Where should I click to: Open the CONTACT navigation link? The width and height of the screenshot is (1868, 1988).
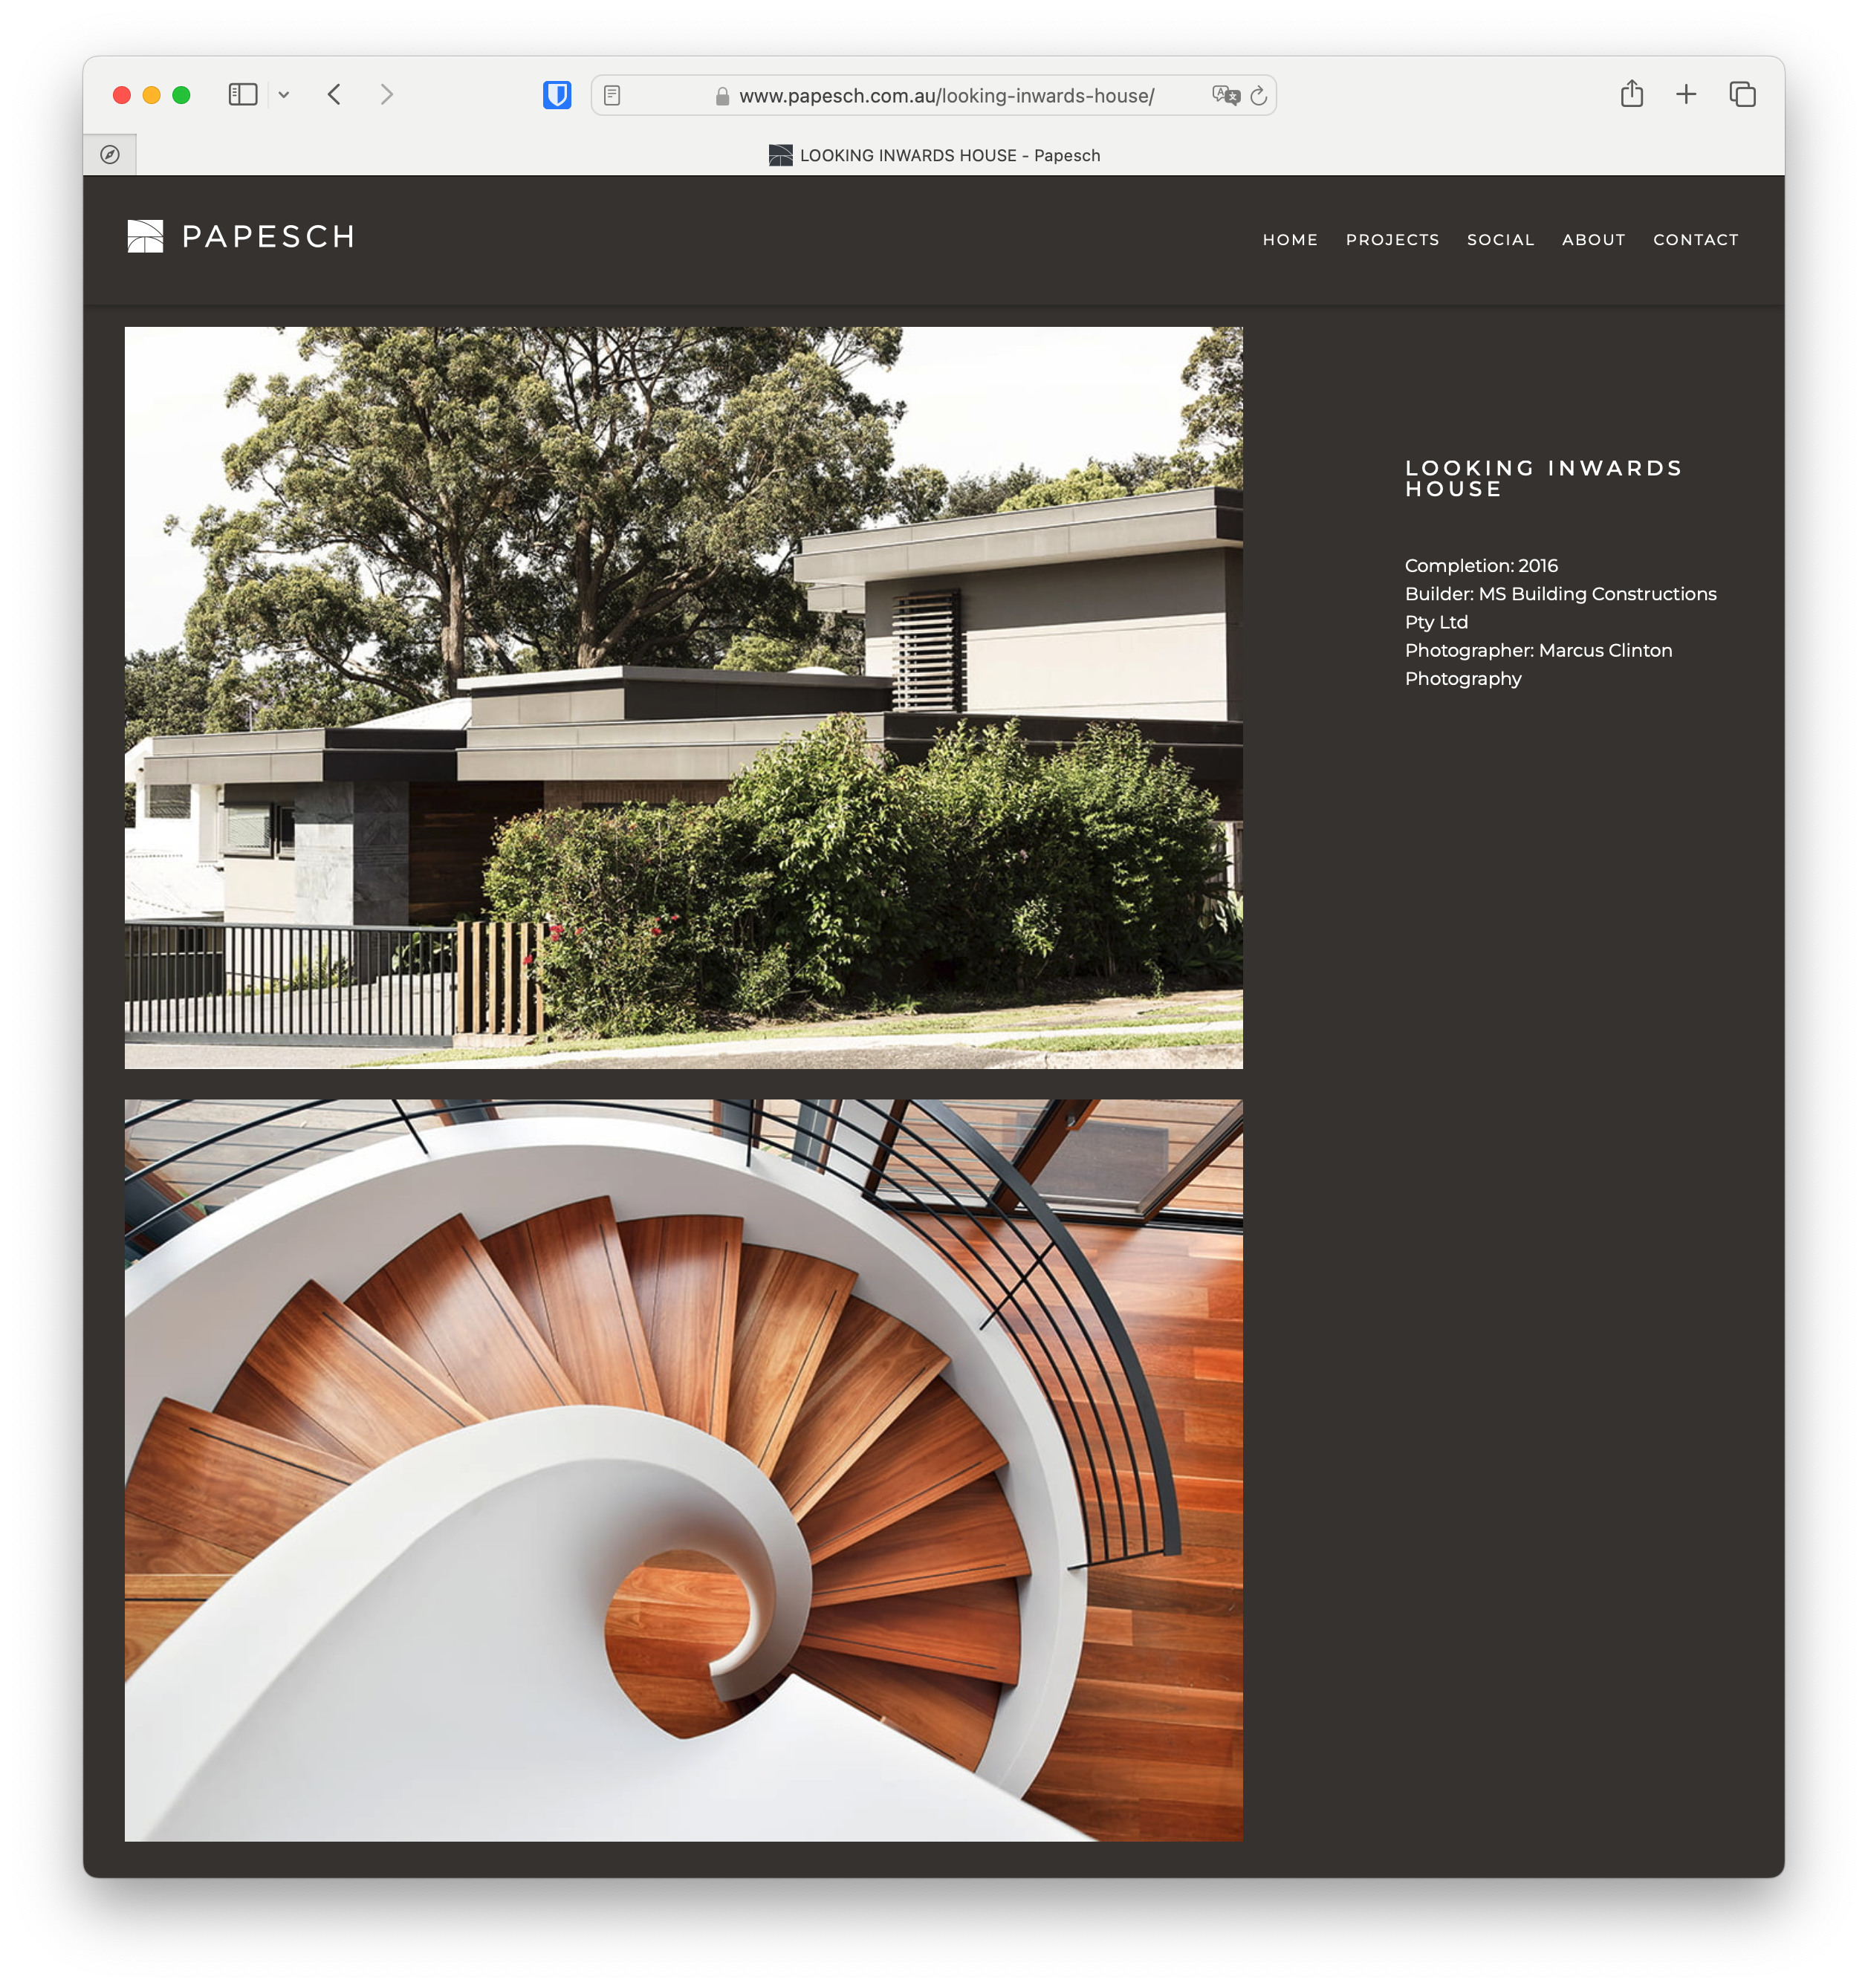[x=1695, y=240]
